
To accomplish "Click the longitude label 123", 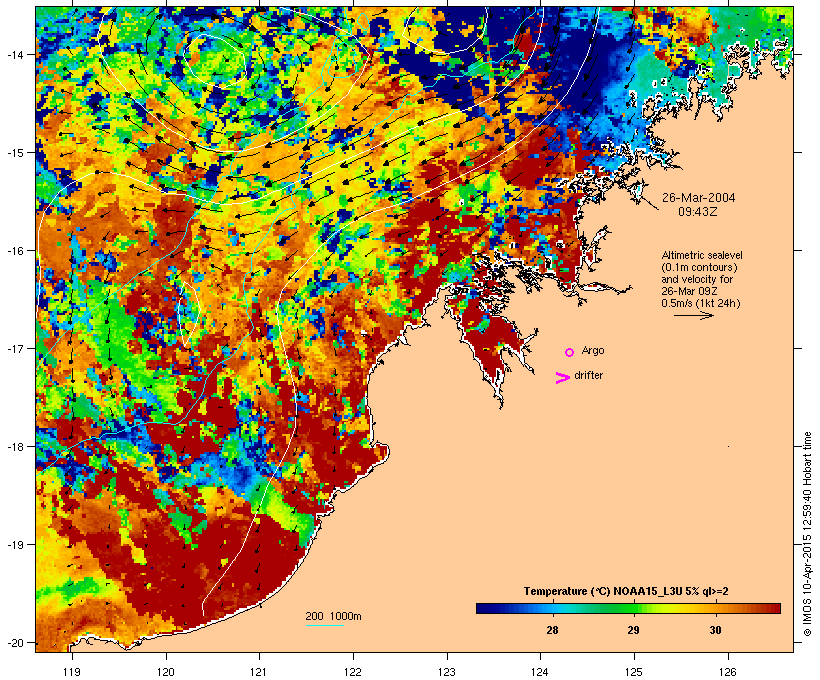I will click(x=447, y=672).
